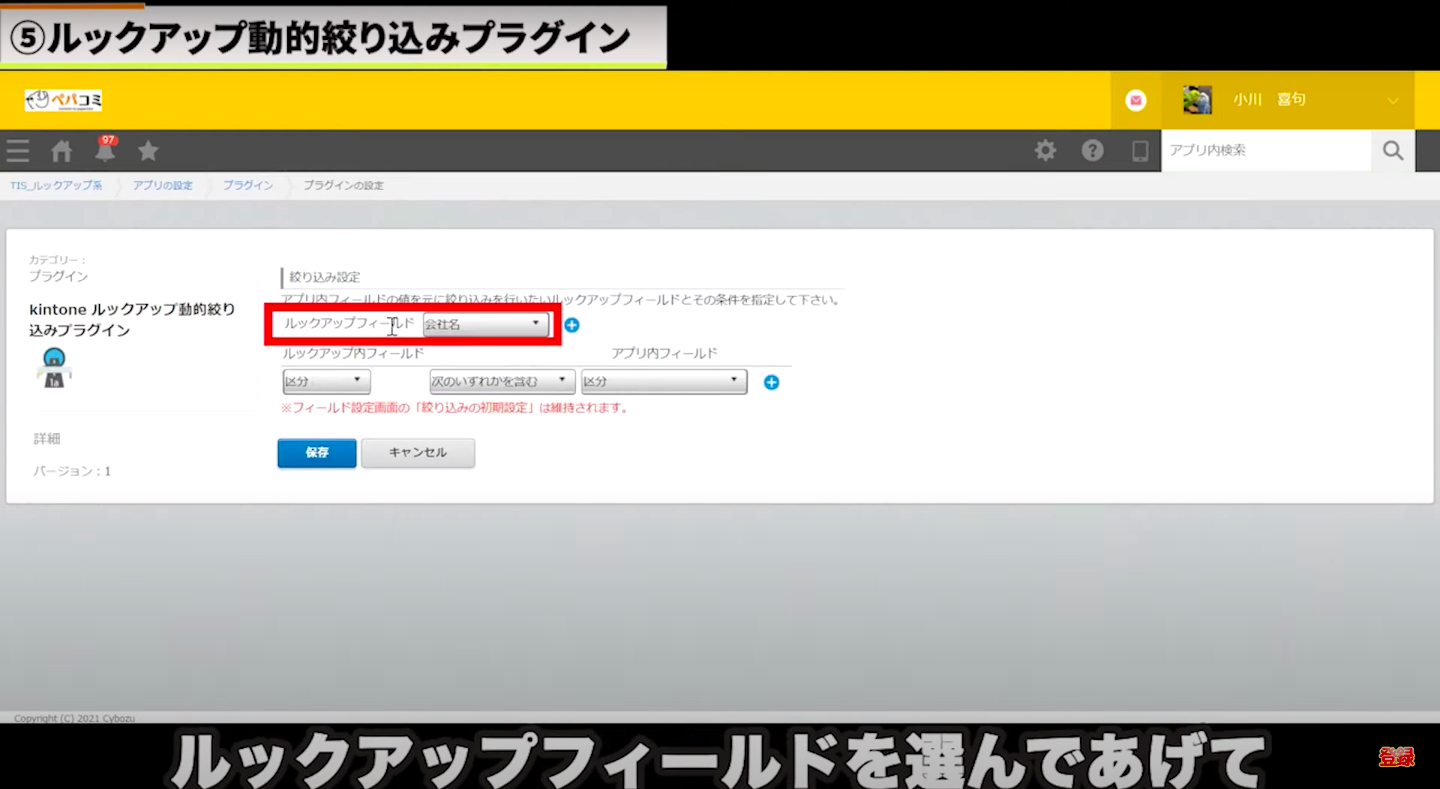Go to the home icon
Viewport: 1440px width, 789px height.
coord(62,151)
